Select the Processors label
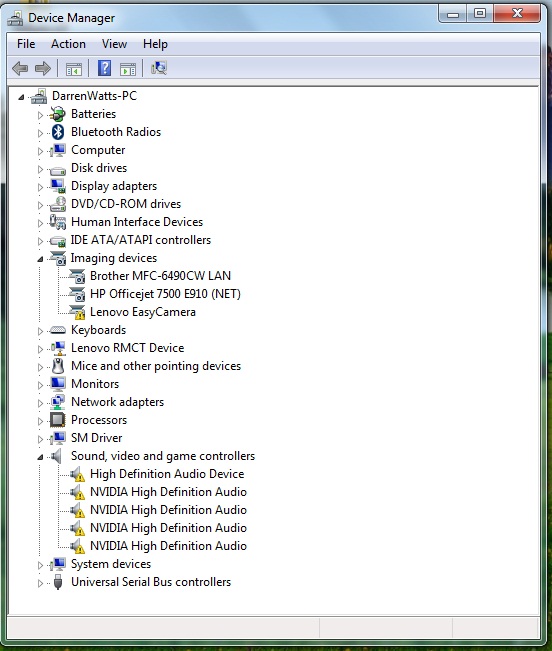 tap(99, 420)
